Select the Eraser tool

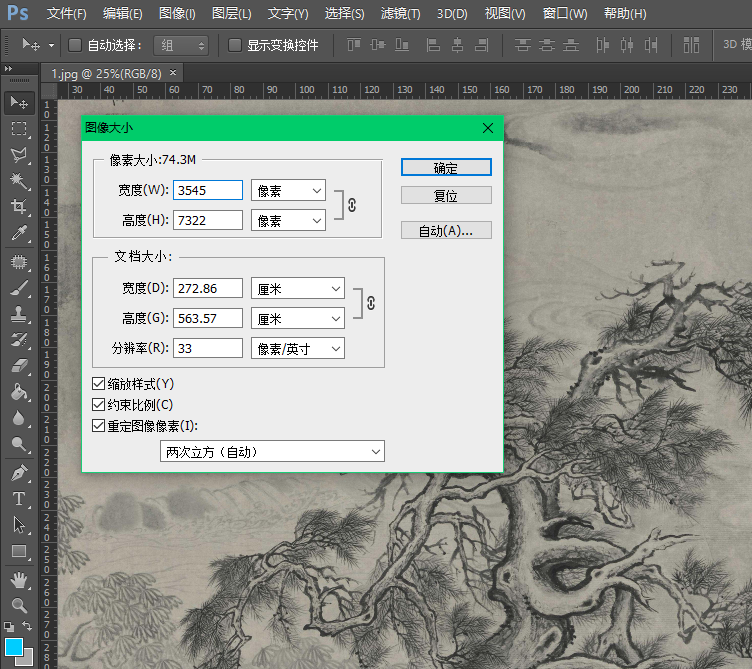pos(19,366)
